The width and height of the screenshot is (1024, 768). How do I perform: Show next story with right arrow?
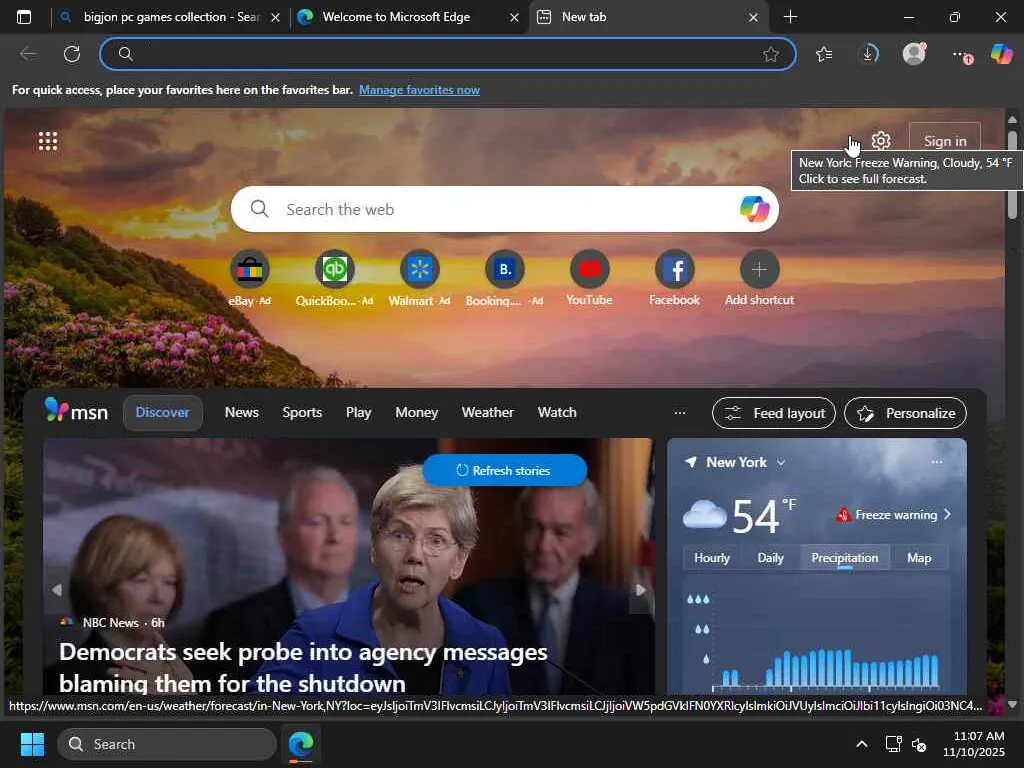(641, 590)
